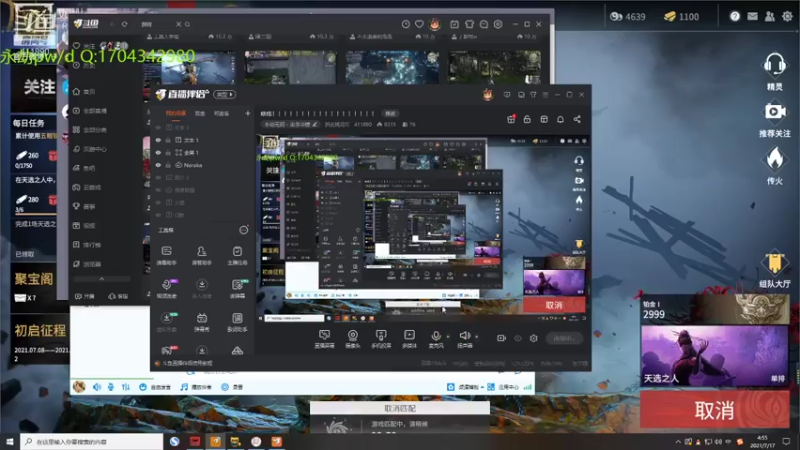Open the room manager assistant tool icon
This screenshot has width=800, height=450.
pos(202,252)
